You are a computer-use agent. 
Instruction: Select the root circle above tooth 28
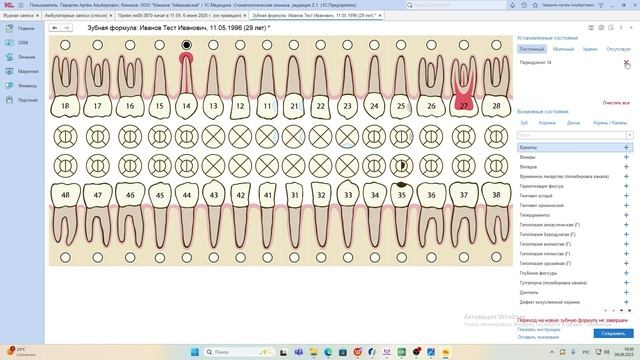[496, 45]
